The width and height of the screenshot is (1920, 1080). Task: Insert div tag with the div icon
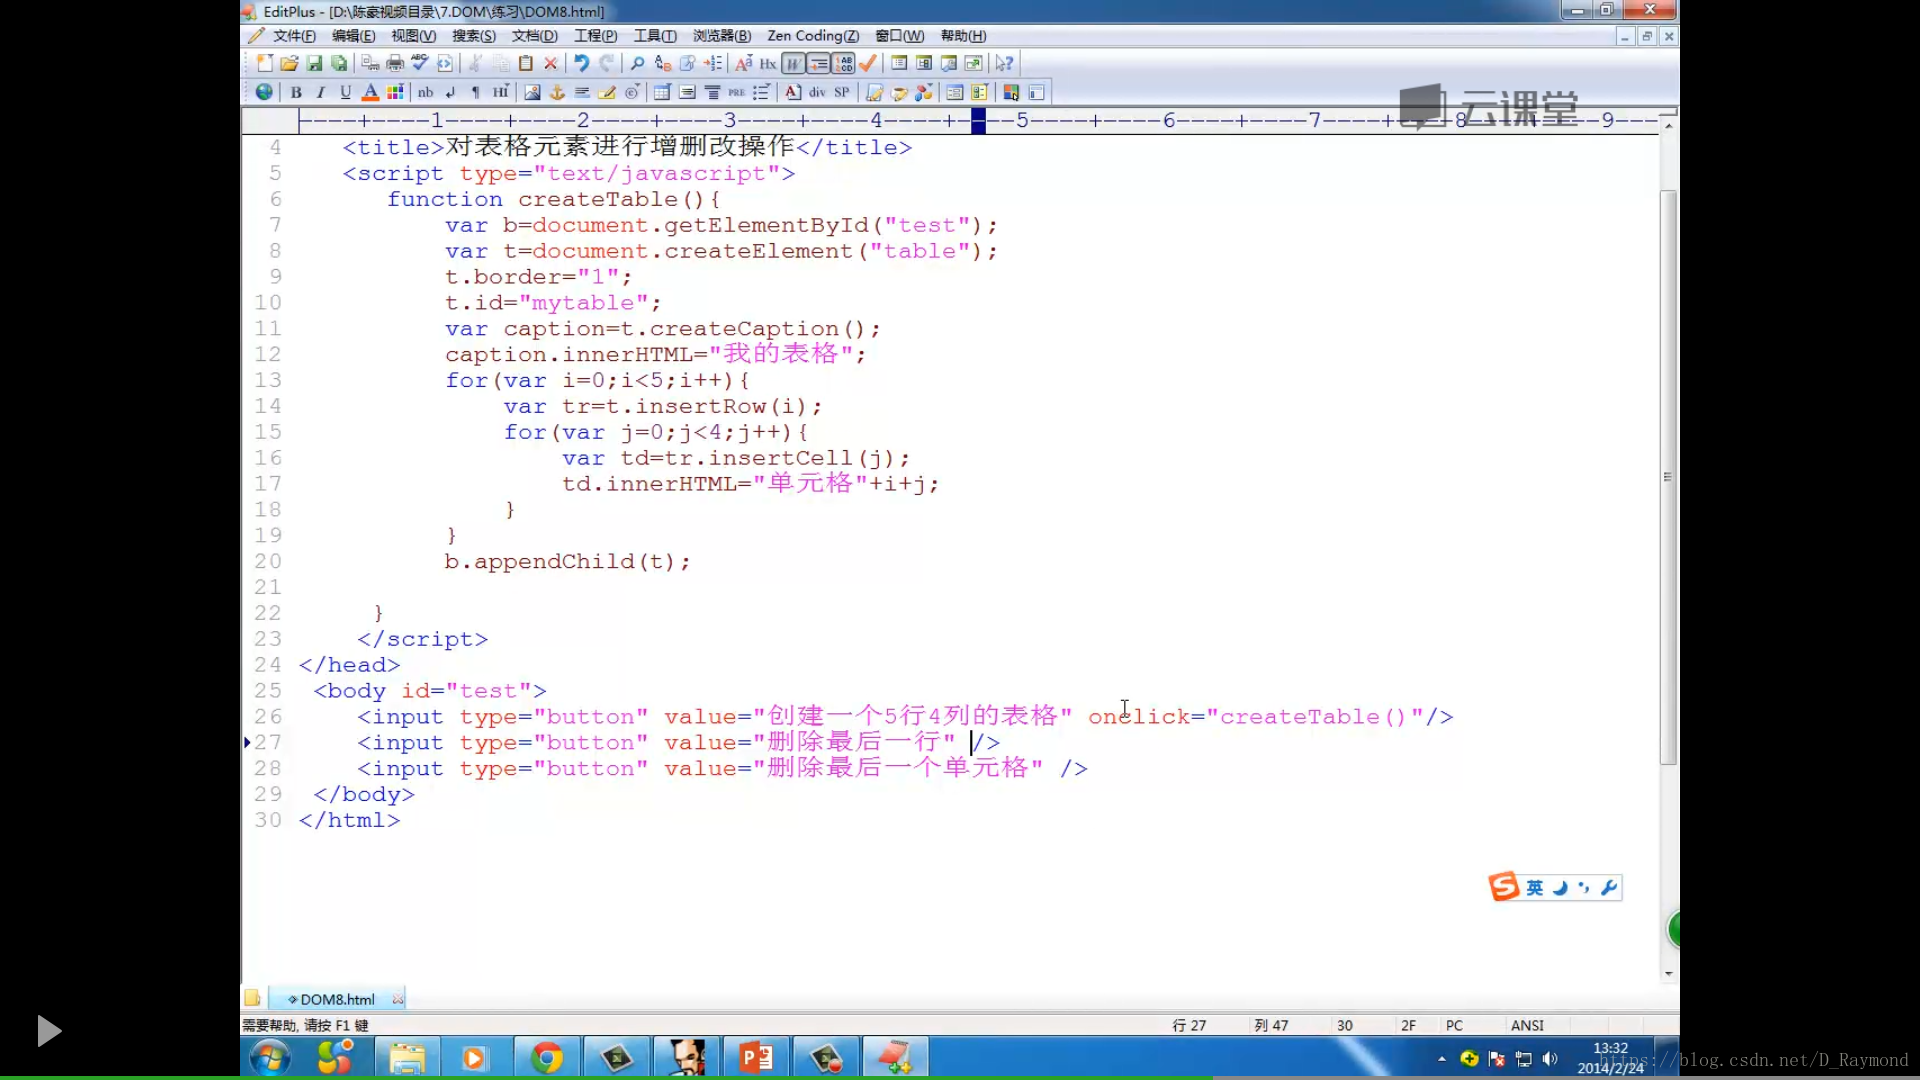point(817,92)
